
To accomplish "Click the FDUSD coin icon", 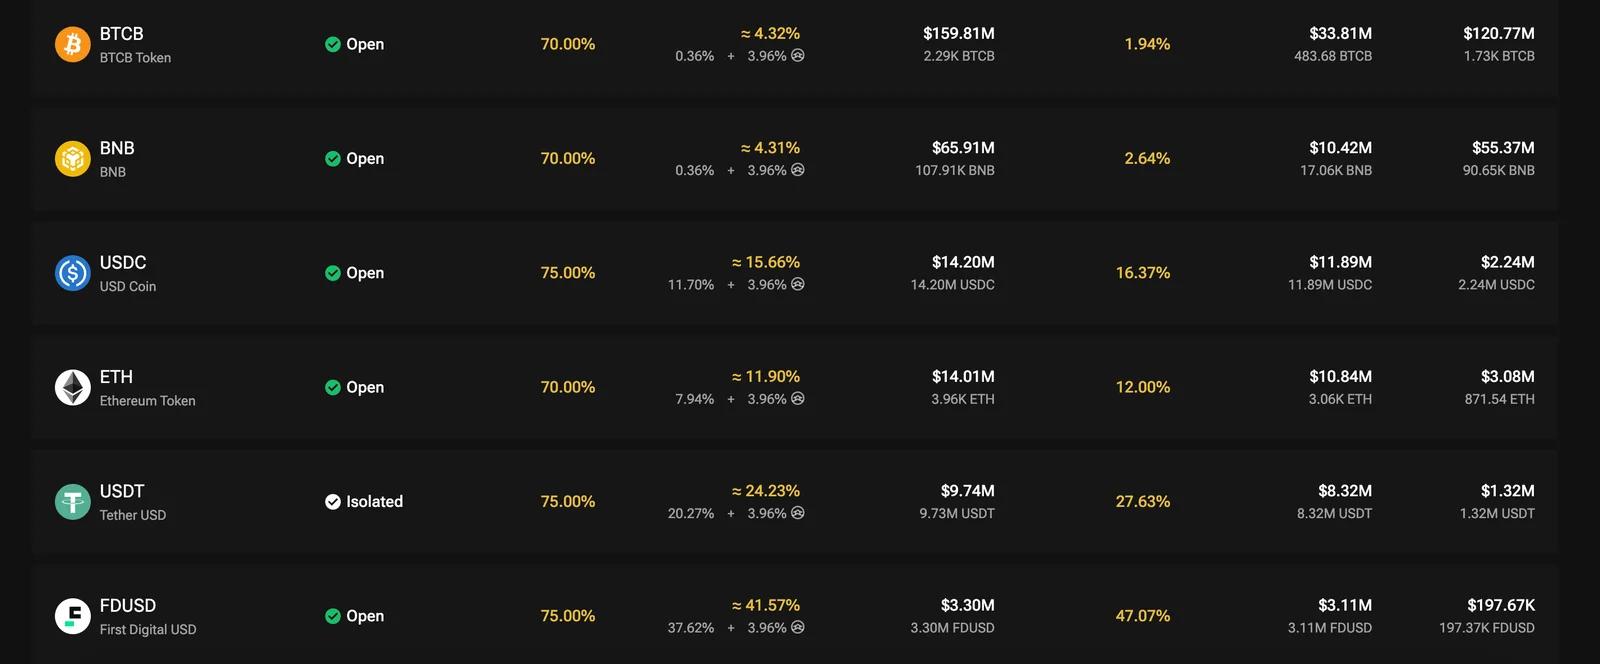I will coord(72,616).
